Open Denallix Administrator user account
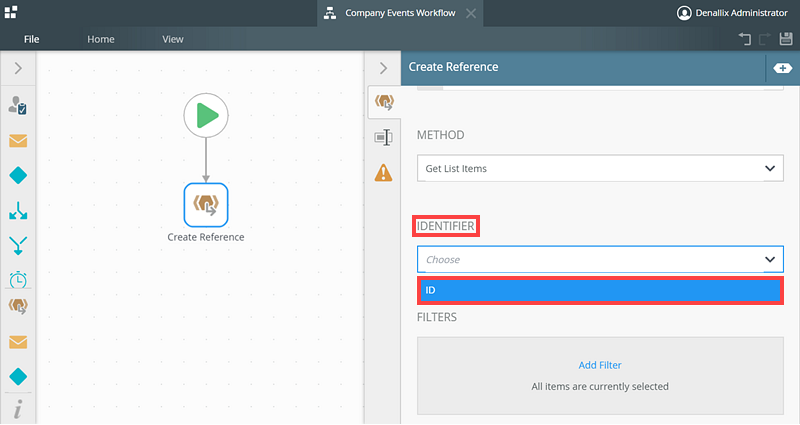This screenshot has height=425, width=800. pos(732,13)
